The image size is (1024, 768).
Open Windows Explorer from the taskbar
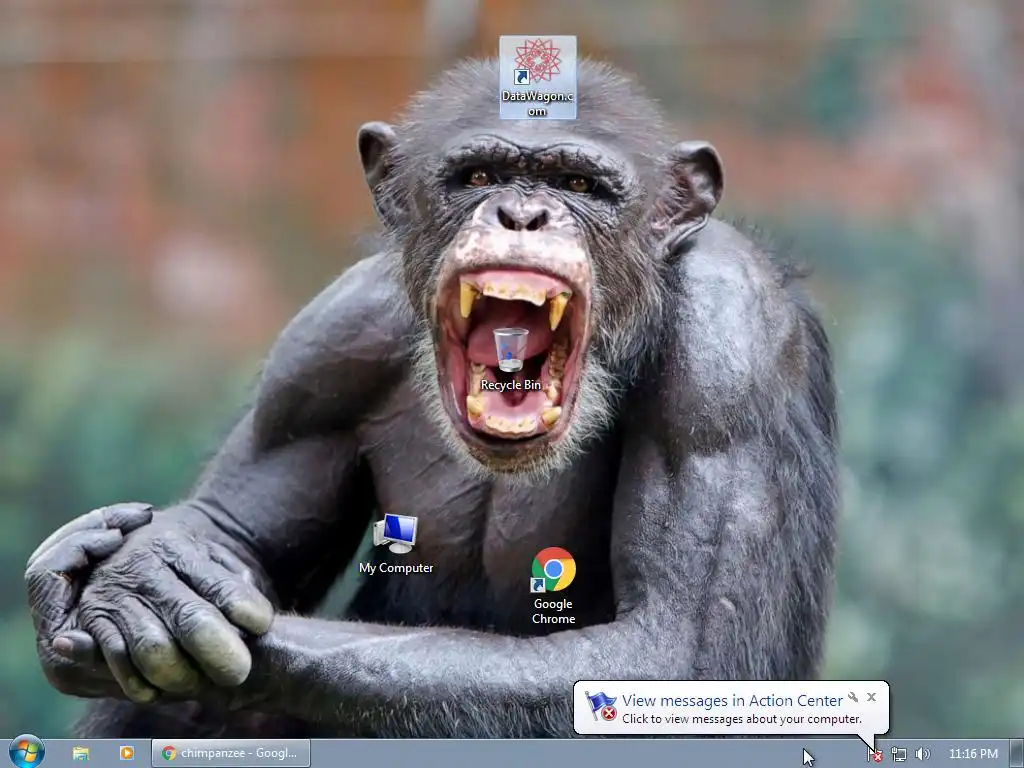[81, 754]
